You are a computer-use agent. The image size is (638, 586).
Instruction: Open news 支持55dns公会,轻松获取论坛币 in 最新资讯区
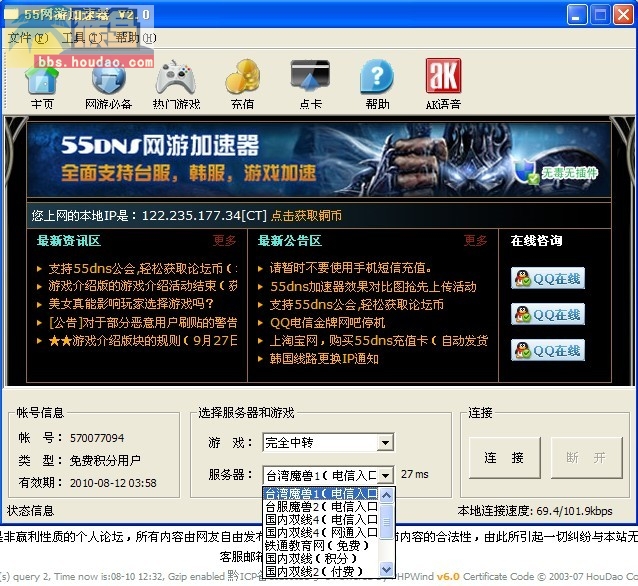coord(143,269)
